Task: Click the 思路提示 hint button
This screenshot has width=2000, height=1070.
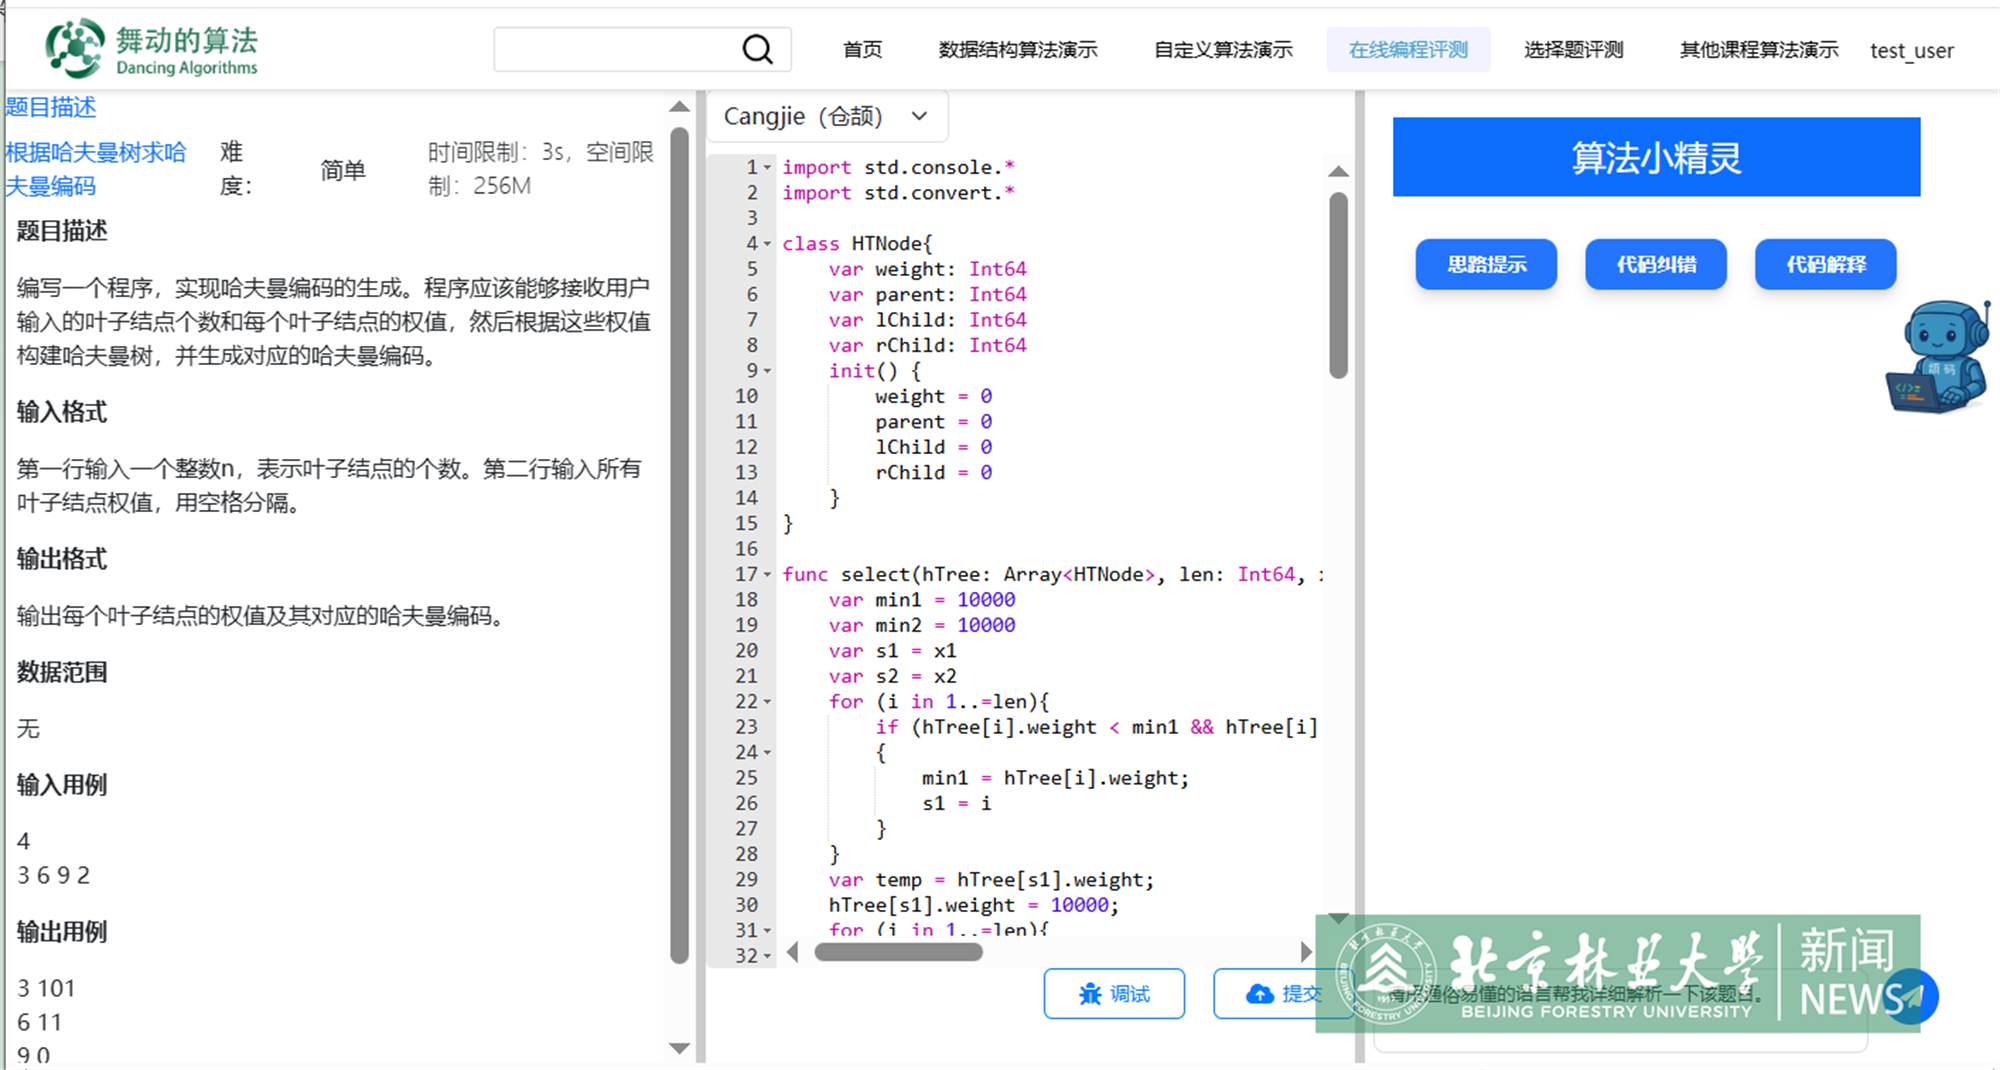Action: coord(1486,265)
